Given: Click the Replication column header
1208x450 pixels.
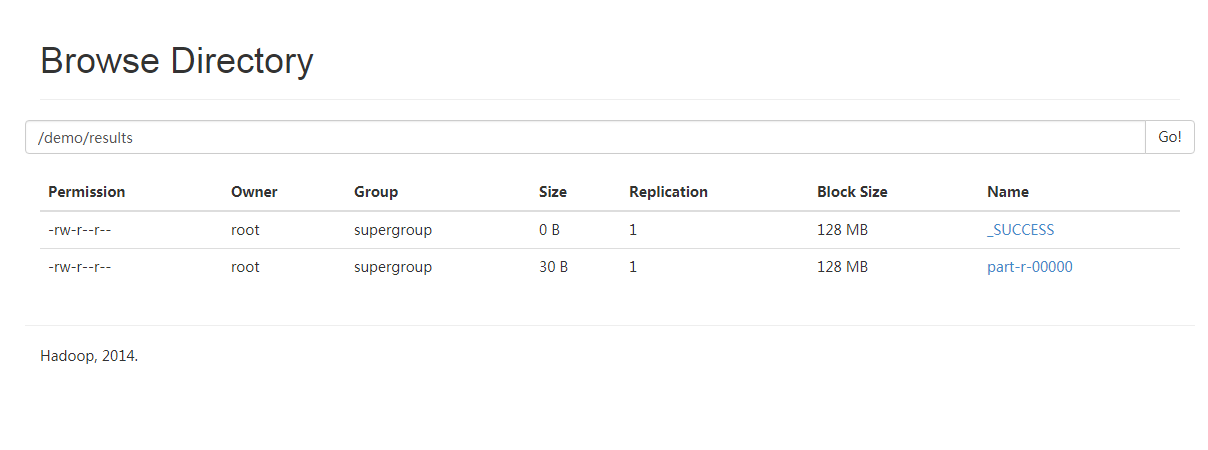Looking at the screenshot, I should 668,192.
